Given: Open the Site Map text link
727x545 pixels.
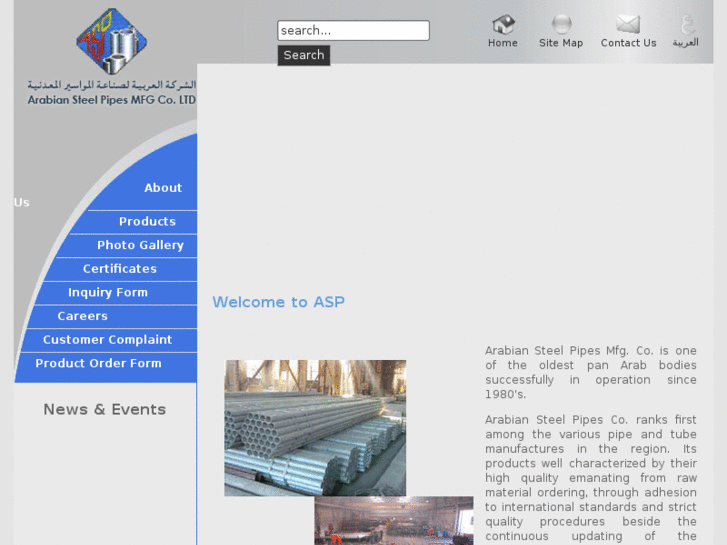Looking at the screenshot, I should (561, 43).
